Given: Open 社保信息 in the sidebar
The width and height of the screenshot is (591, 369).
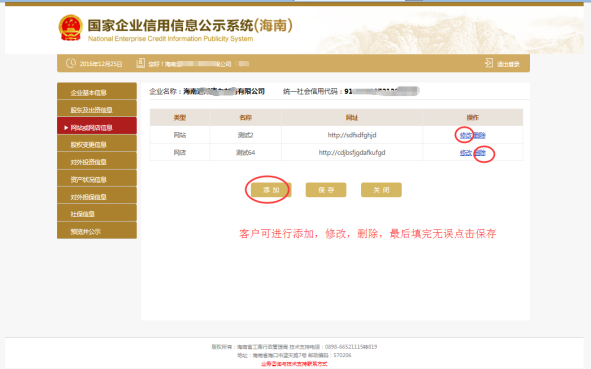Looking at the screenshot, I should coord(97,214).
